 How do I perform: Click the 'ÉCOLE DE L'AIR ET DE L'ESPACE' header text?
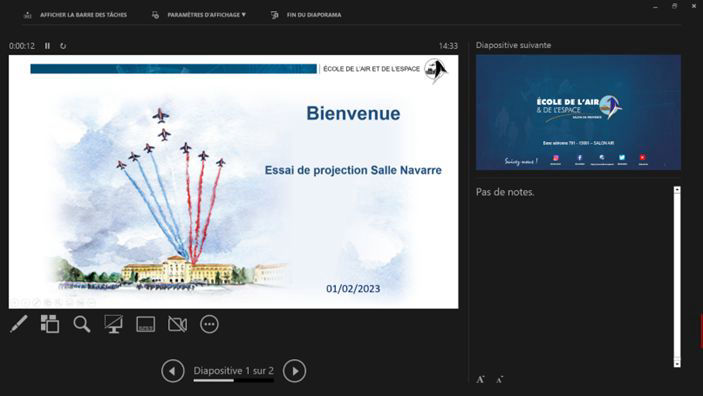click(372, 69)
